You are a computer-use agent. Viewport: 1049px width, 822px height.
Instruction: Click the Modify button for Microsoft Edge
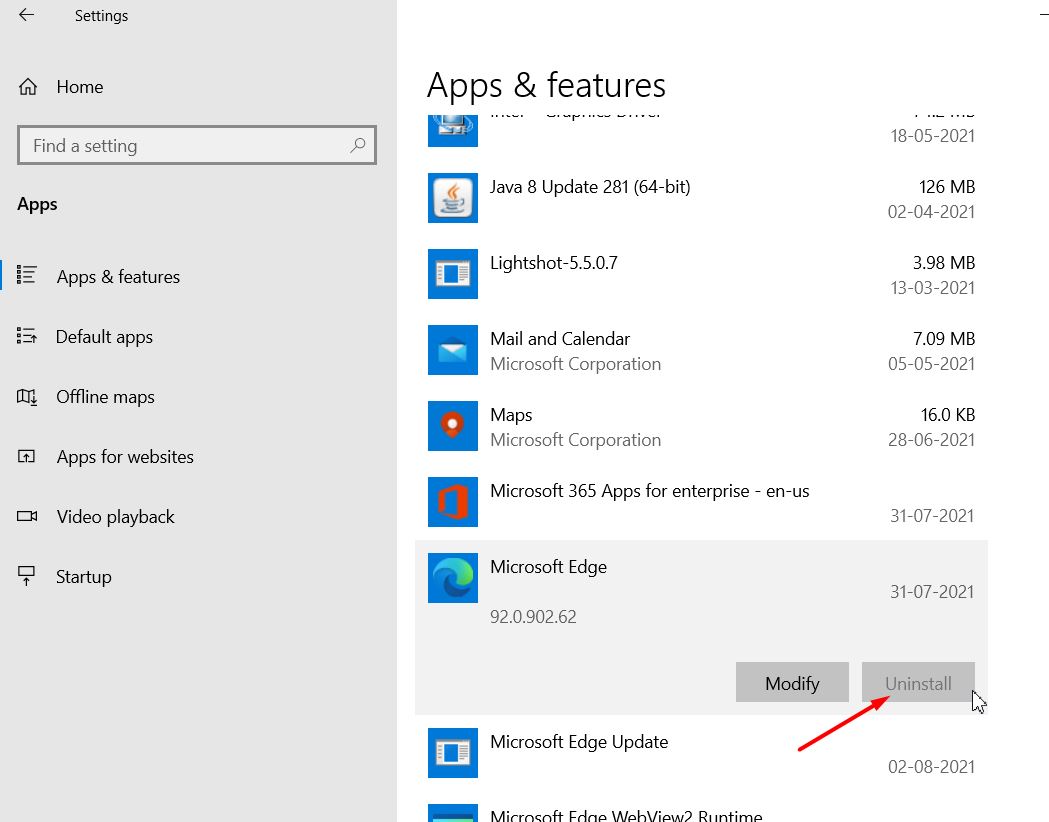click(x=792, y=682)
